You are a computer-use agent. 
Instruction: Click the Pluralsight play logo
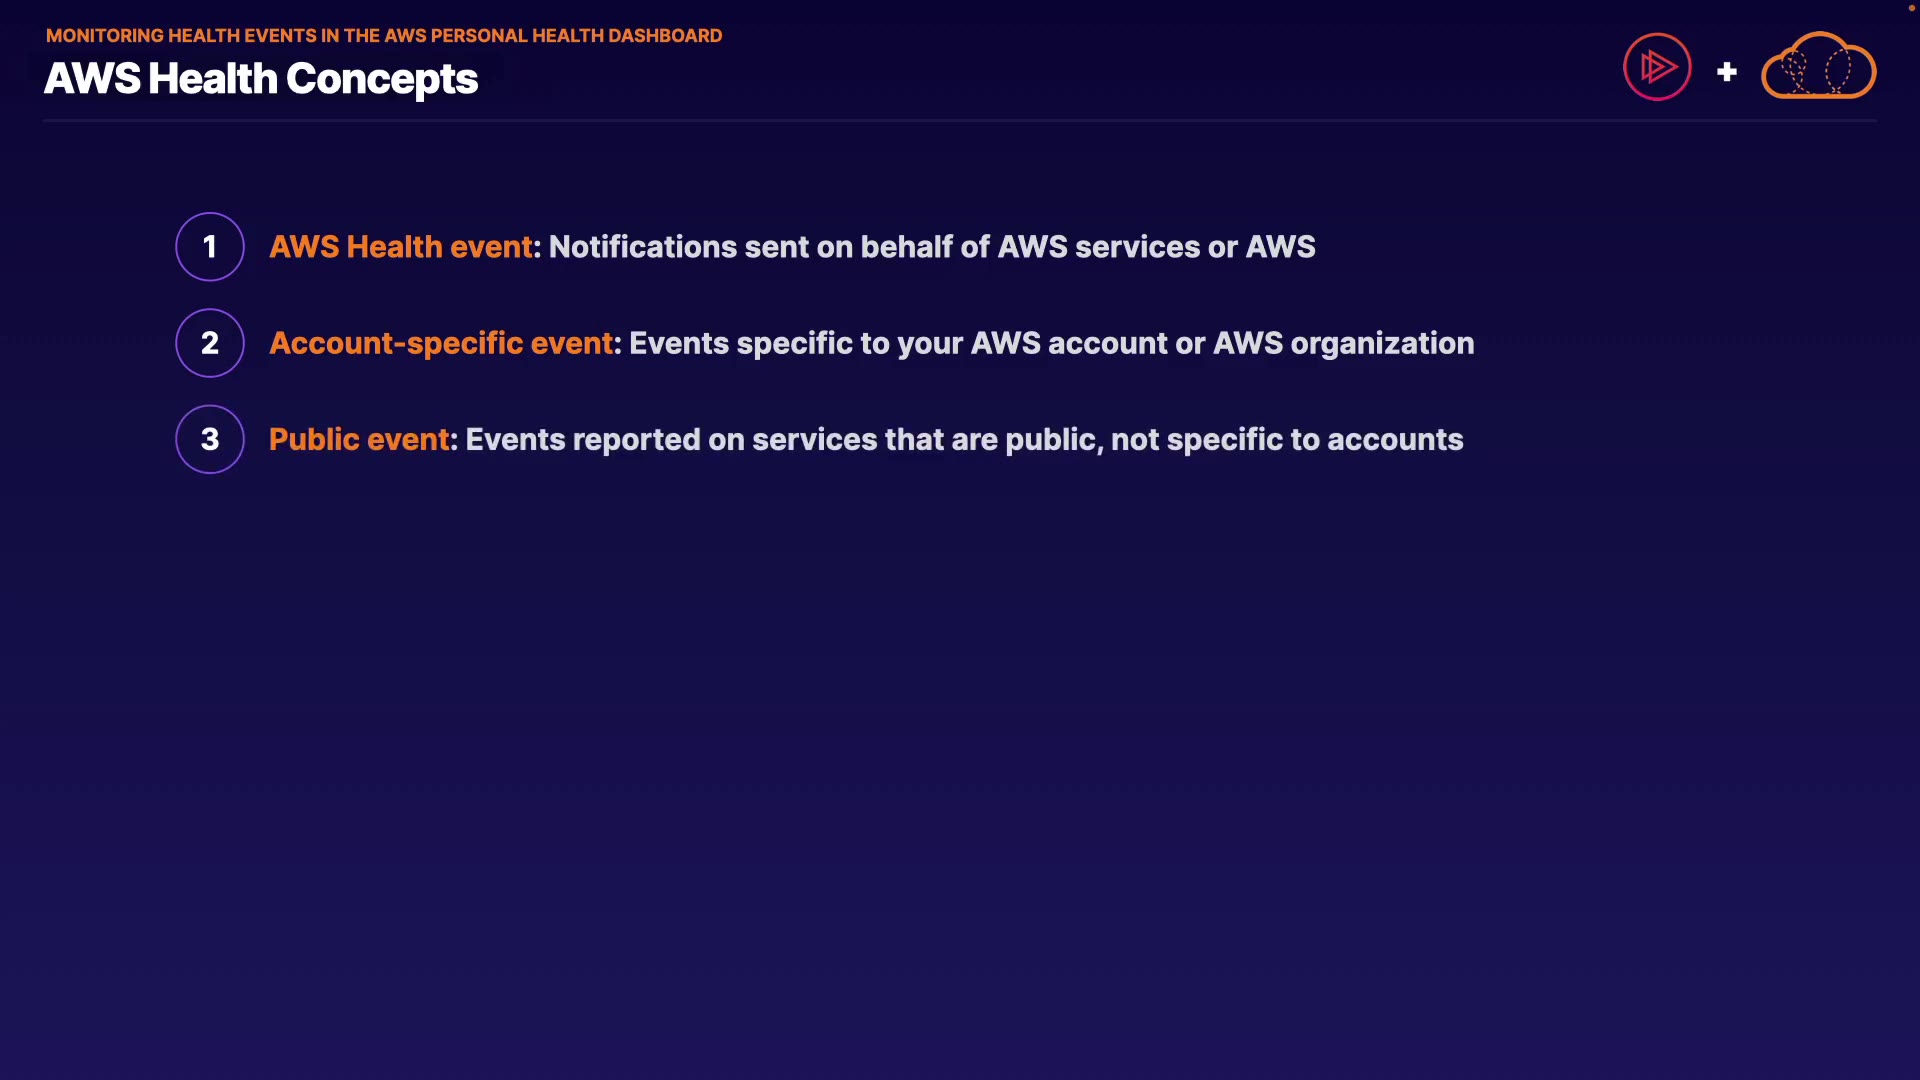click(1657, 67)
